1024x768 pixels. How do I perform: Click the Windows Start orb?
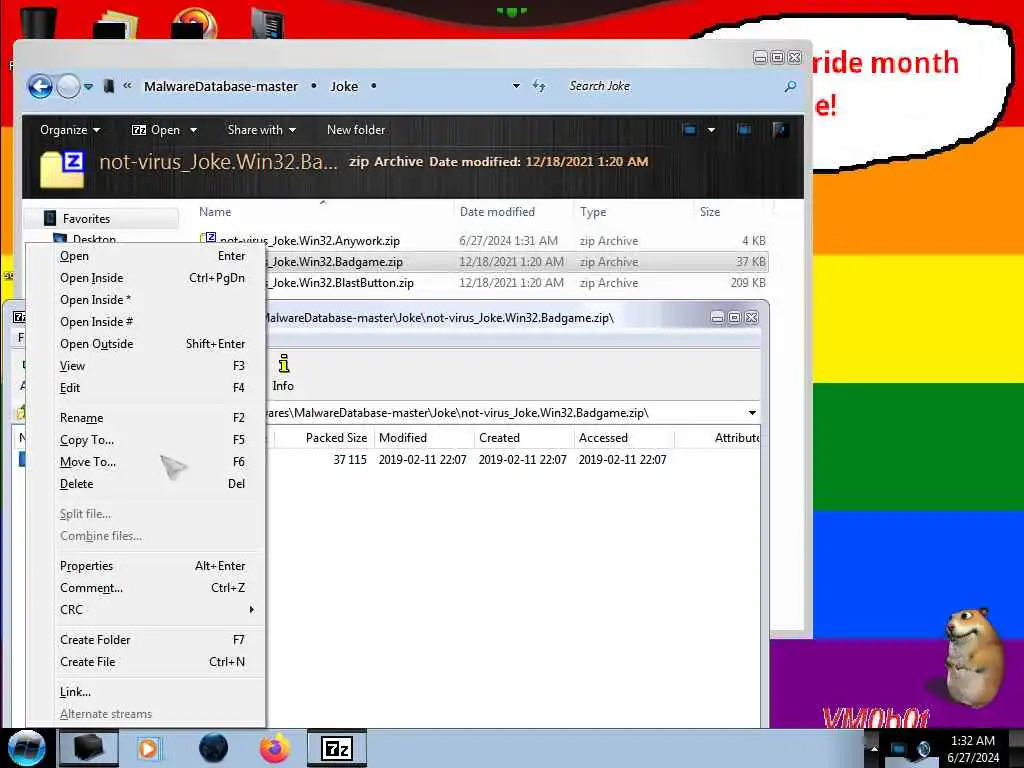point(26,748)
